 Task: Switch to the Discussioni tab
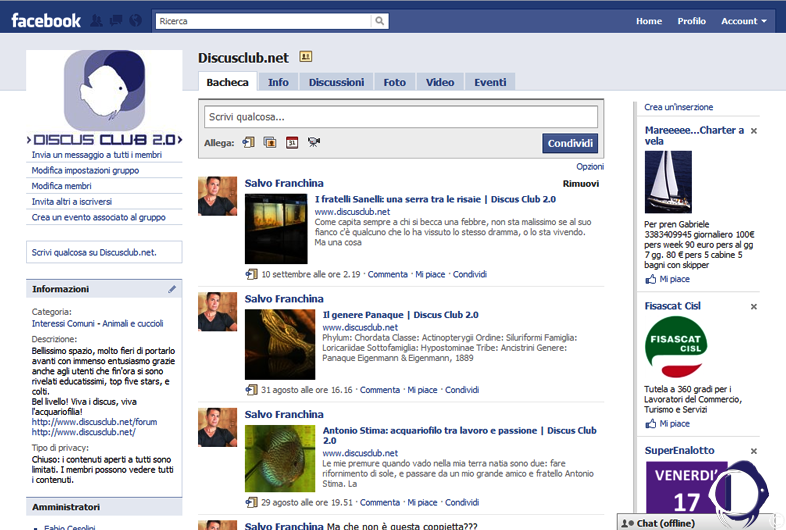[336, 82]
